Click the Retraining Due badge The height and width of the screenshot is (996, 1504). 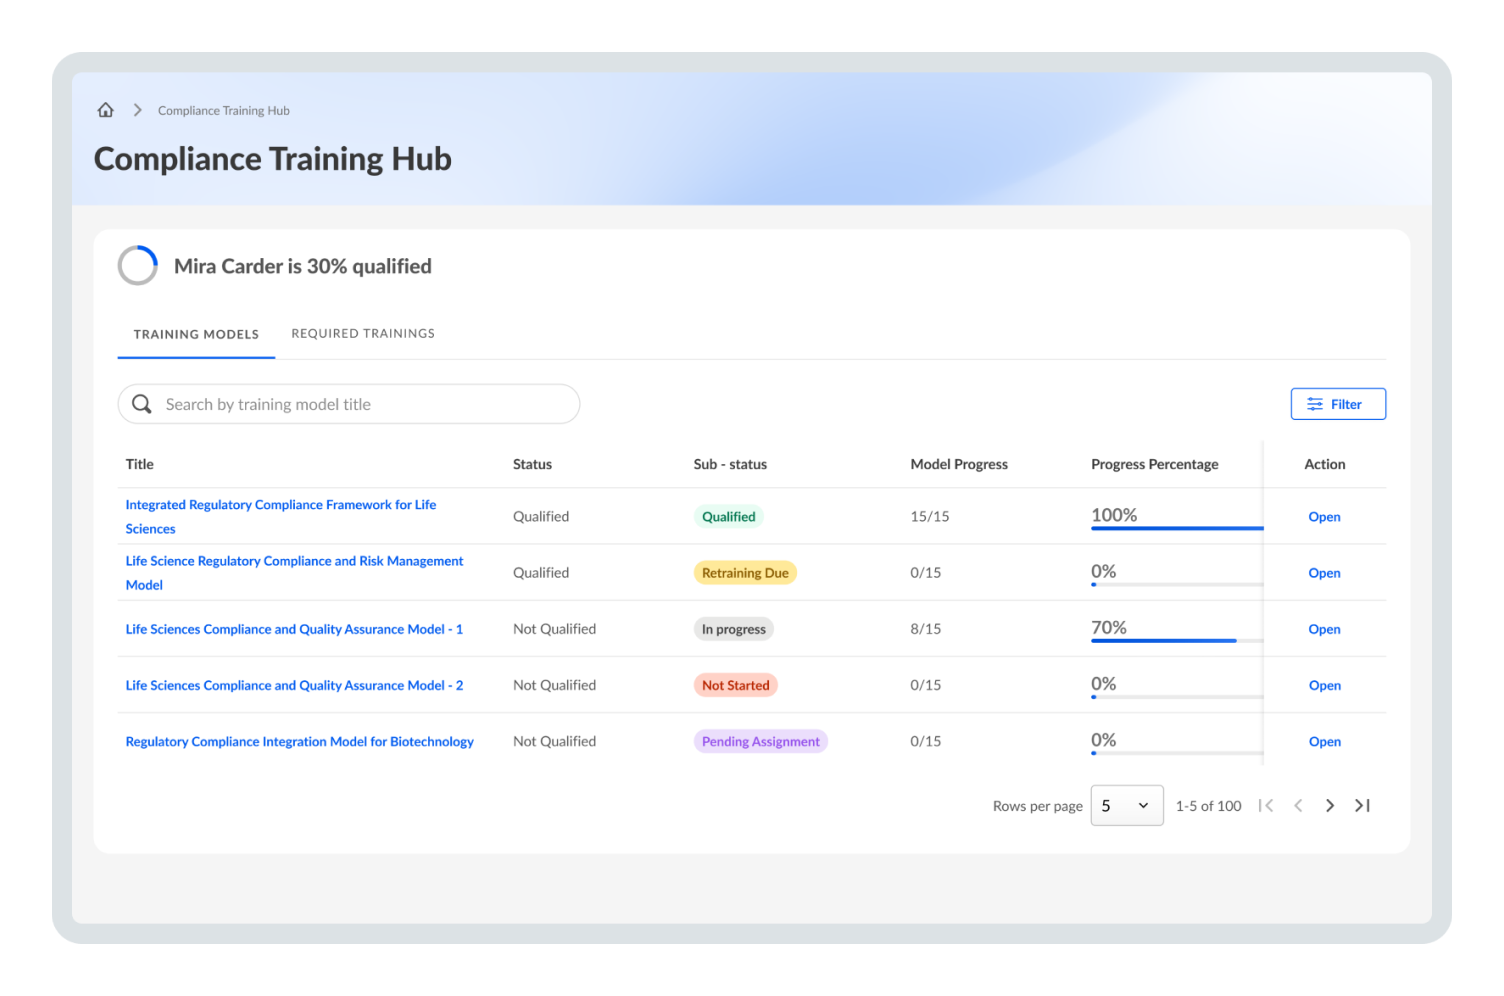point(745,573)
